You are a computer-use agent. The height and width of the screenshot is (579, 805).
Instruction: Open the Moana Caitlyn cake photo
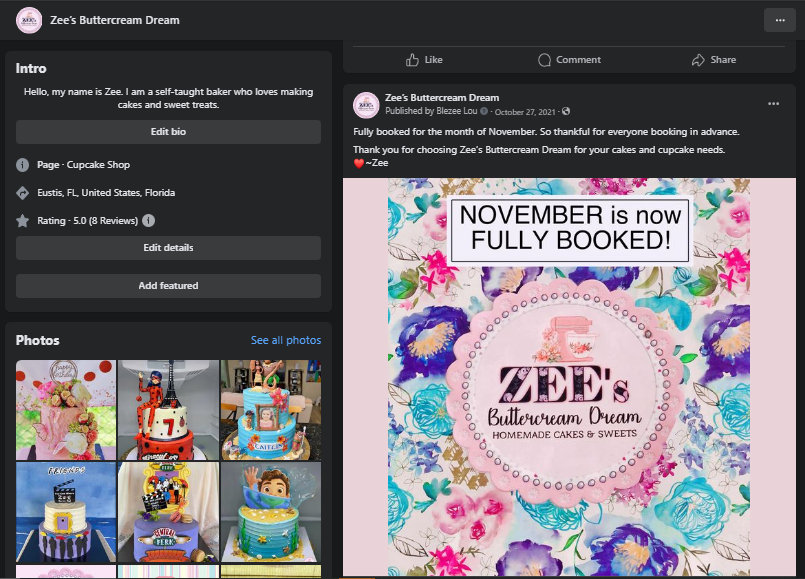click(271, 410)
